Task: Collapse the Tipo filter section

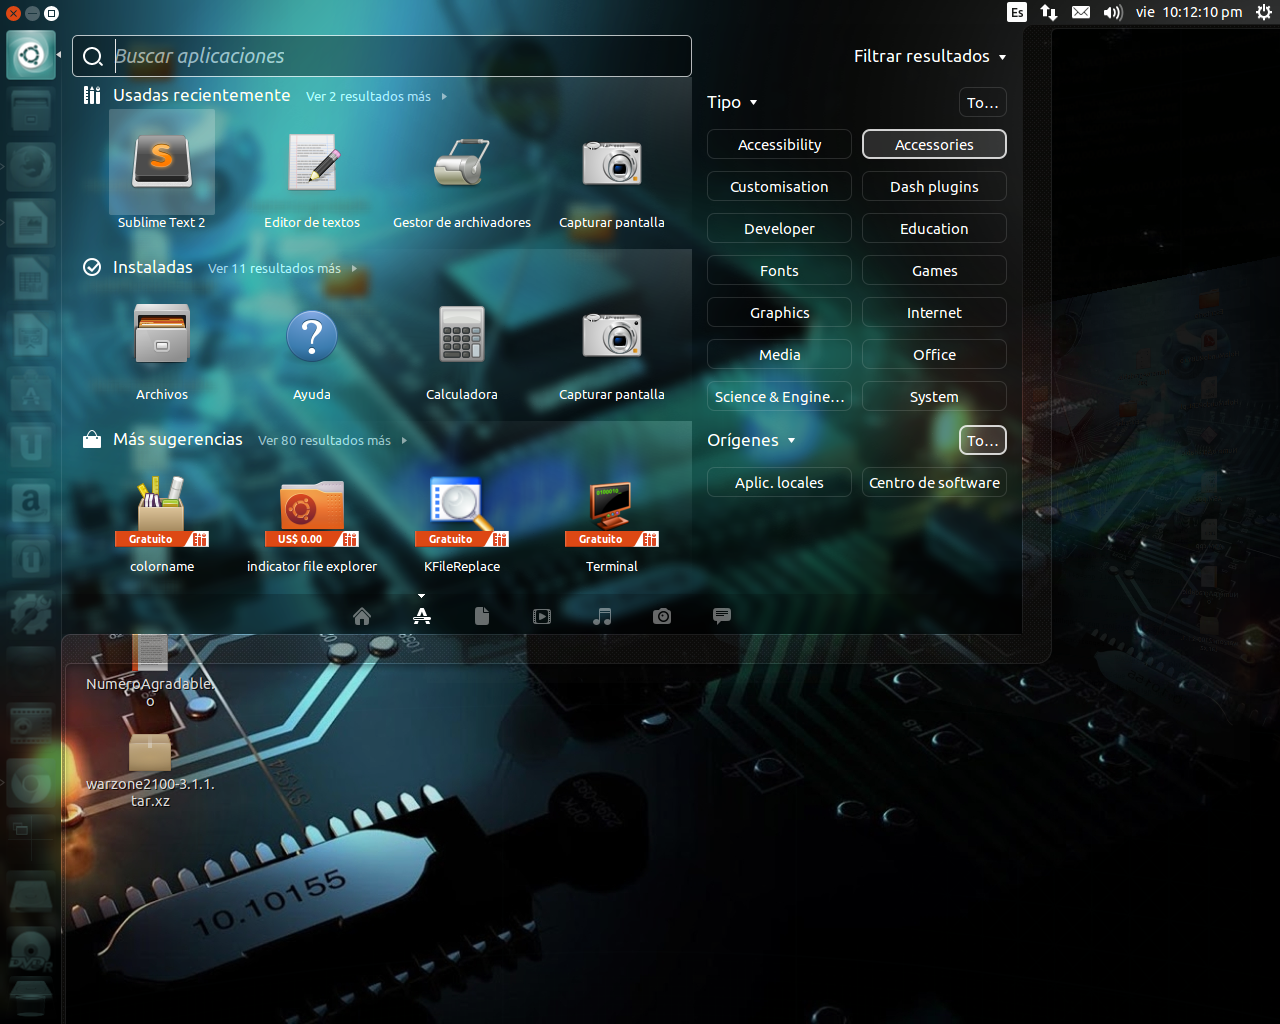Action: (x=733, y=102)
